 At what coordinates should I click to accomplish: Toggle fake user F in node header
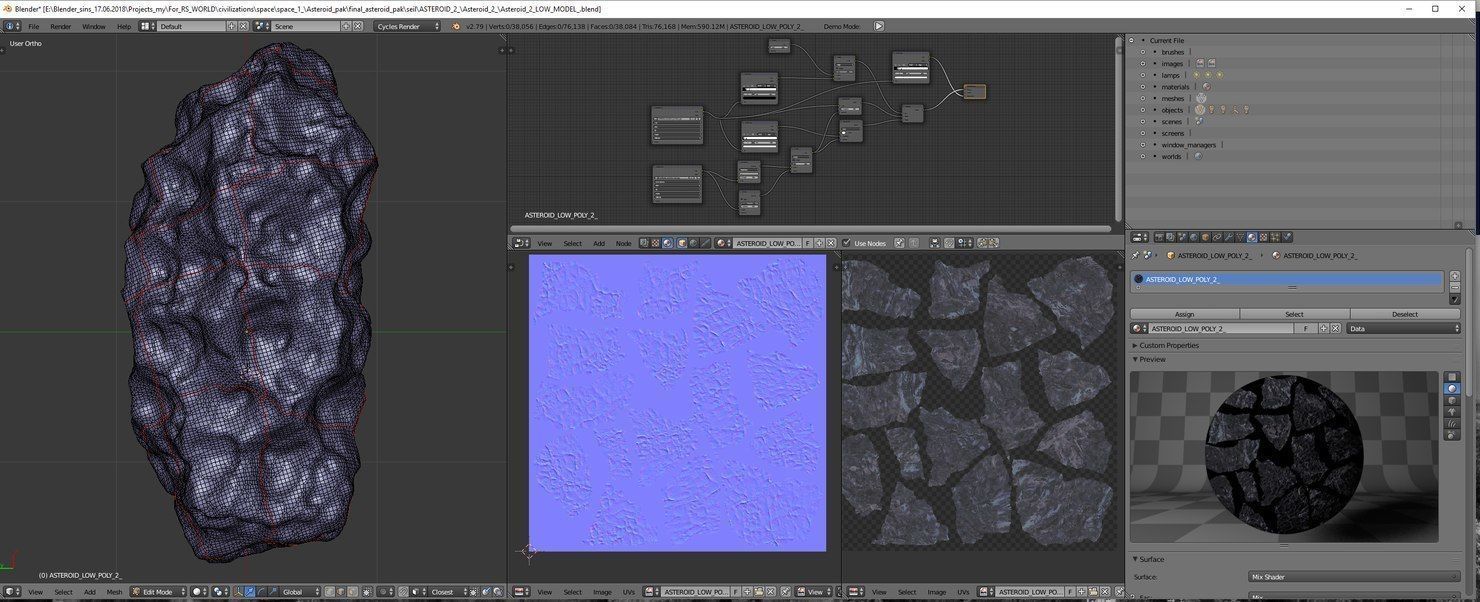[x=807, y=243]
